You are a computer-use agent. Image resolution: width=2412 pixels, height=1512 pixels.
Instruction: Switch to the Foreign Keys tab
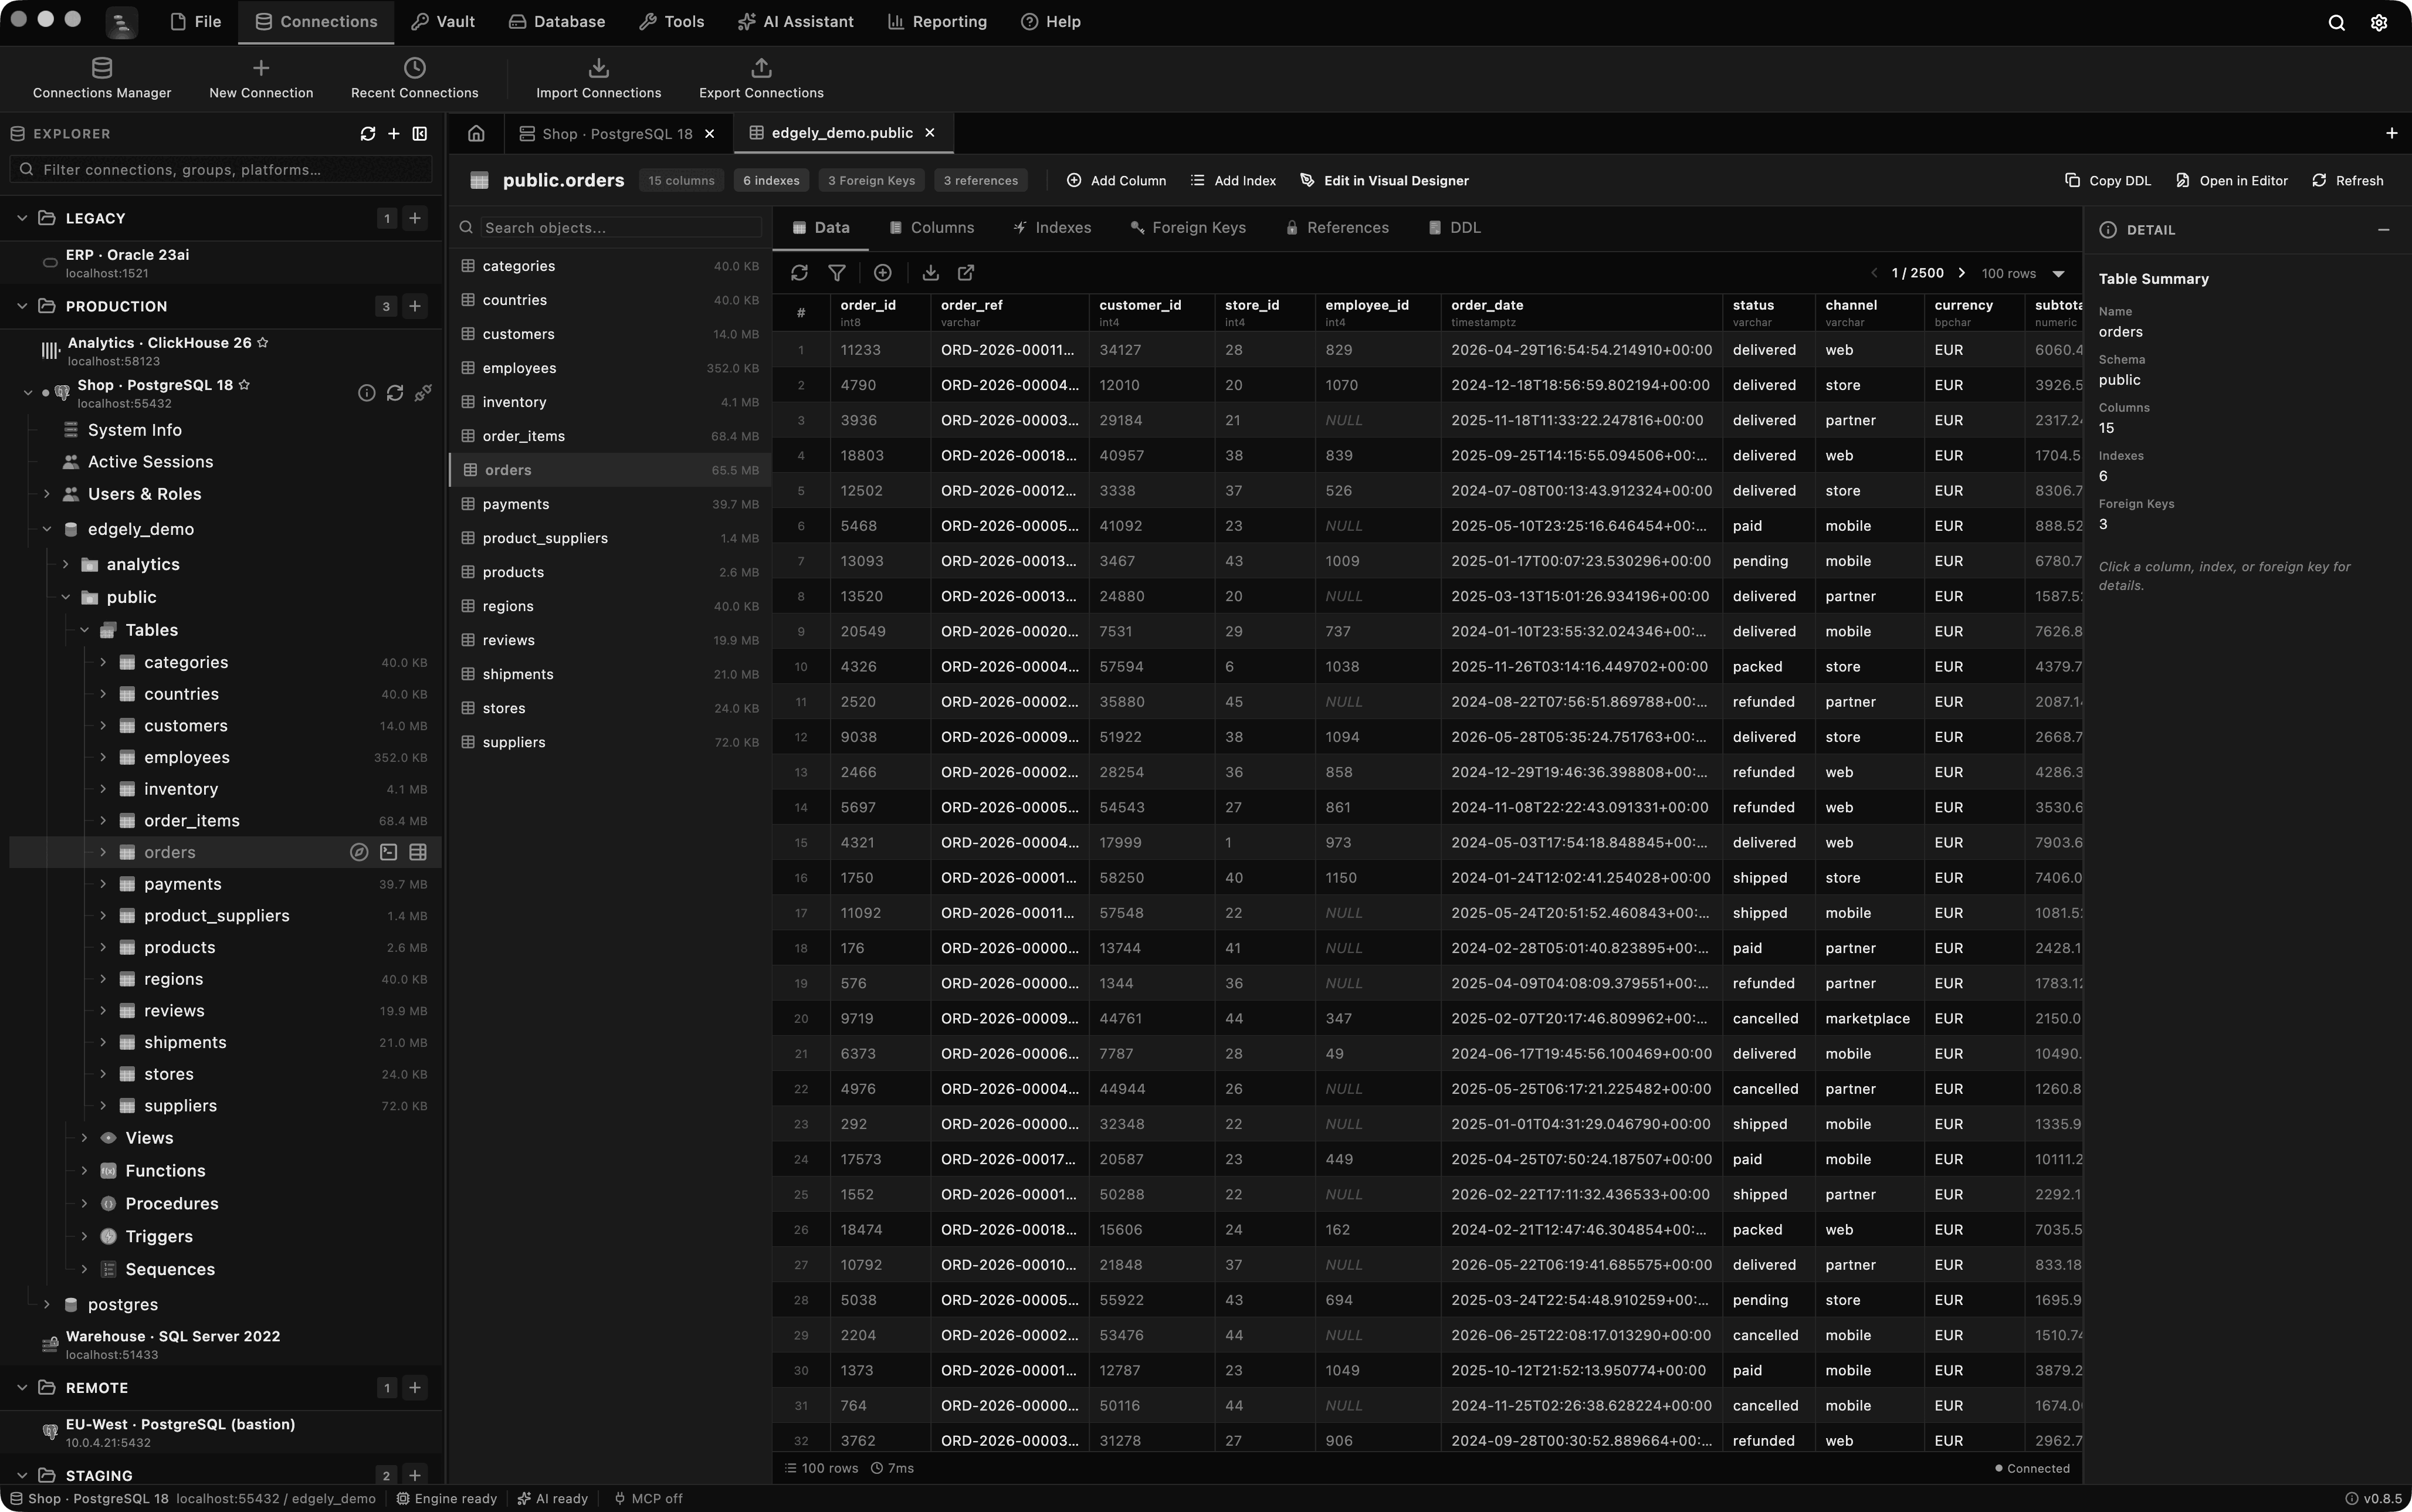tap(1187, 228)
